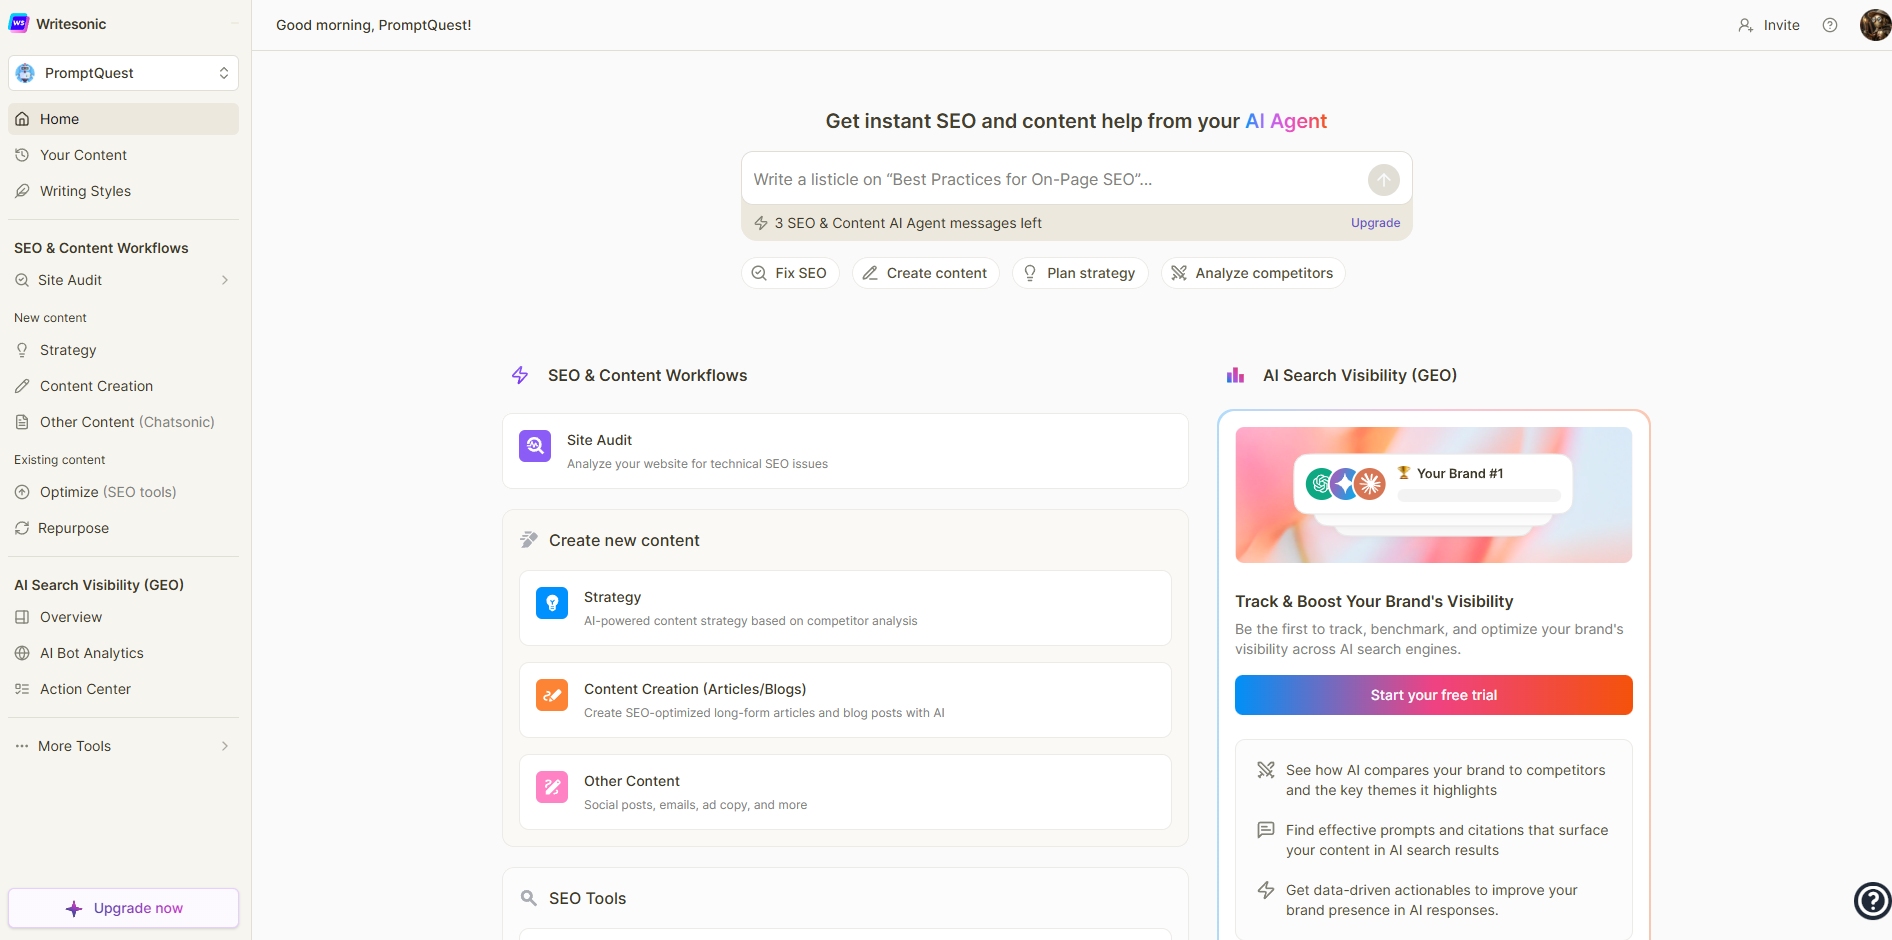Click the Writesonic logo icon
The width and height of the screenshot is (1892, 940).
[19, 23]
